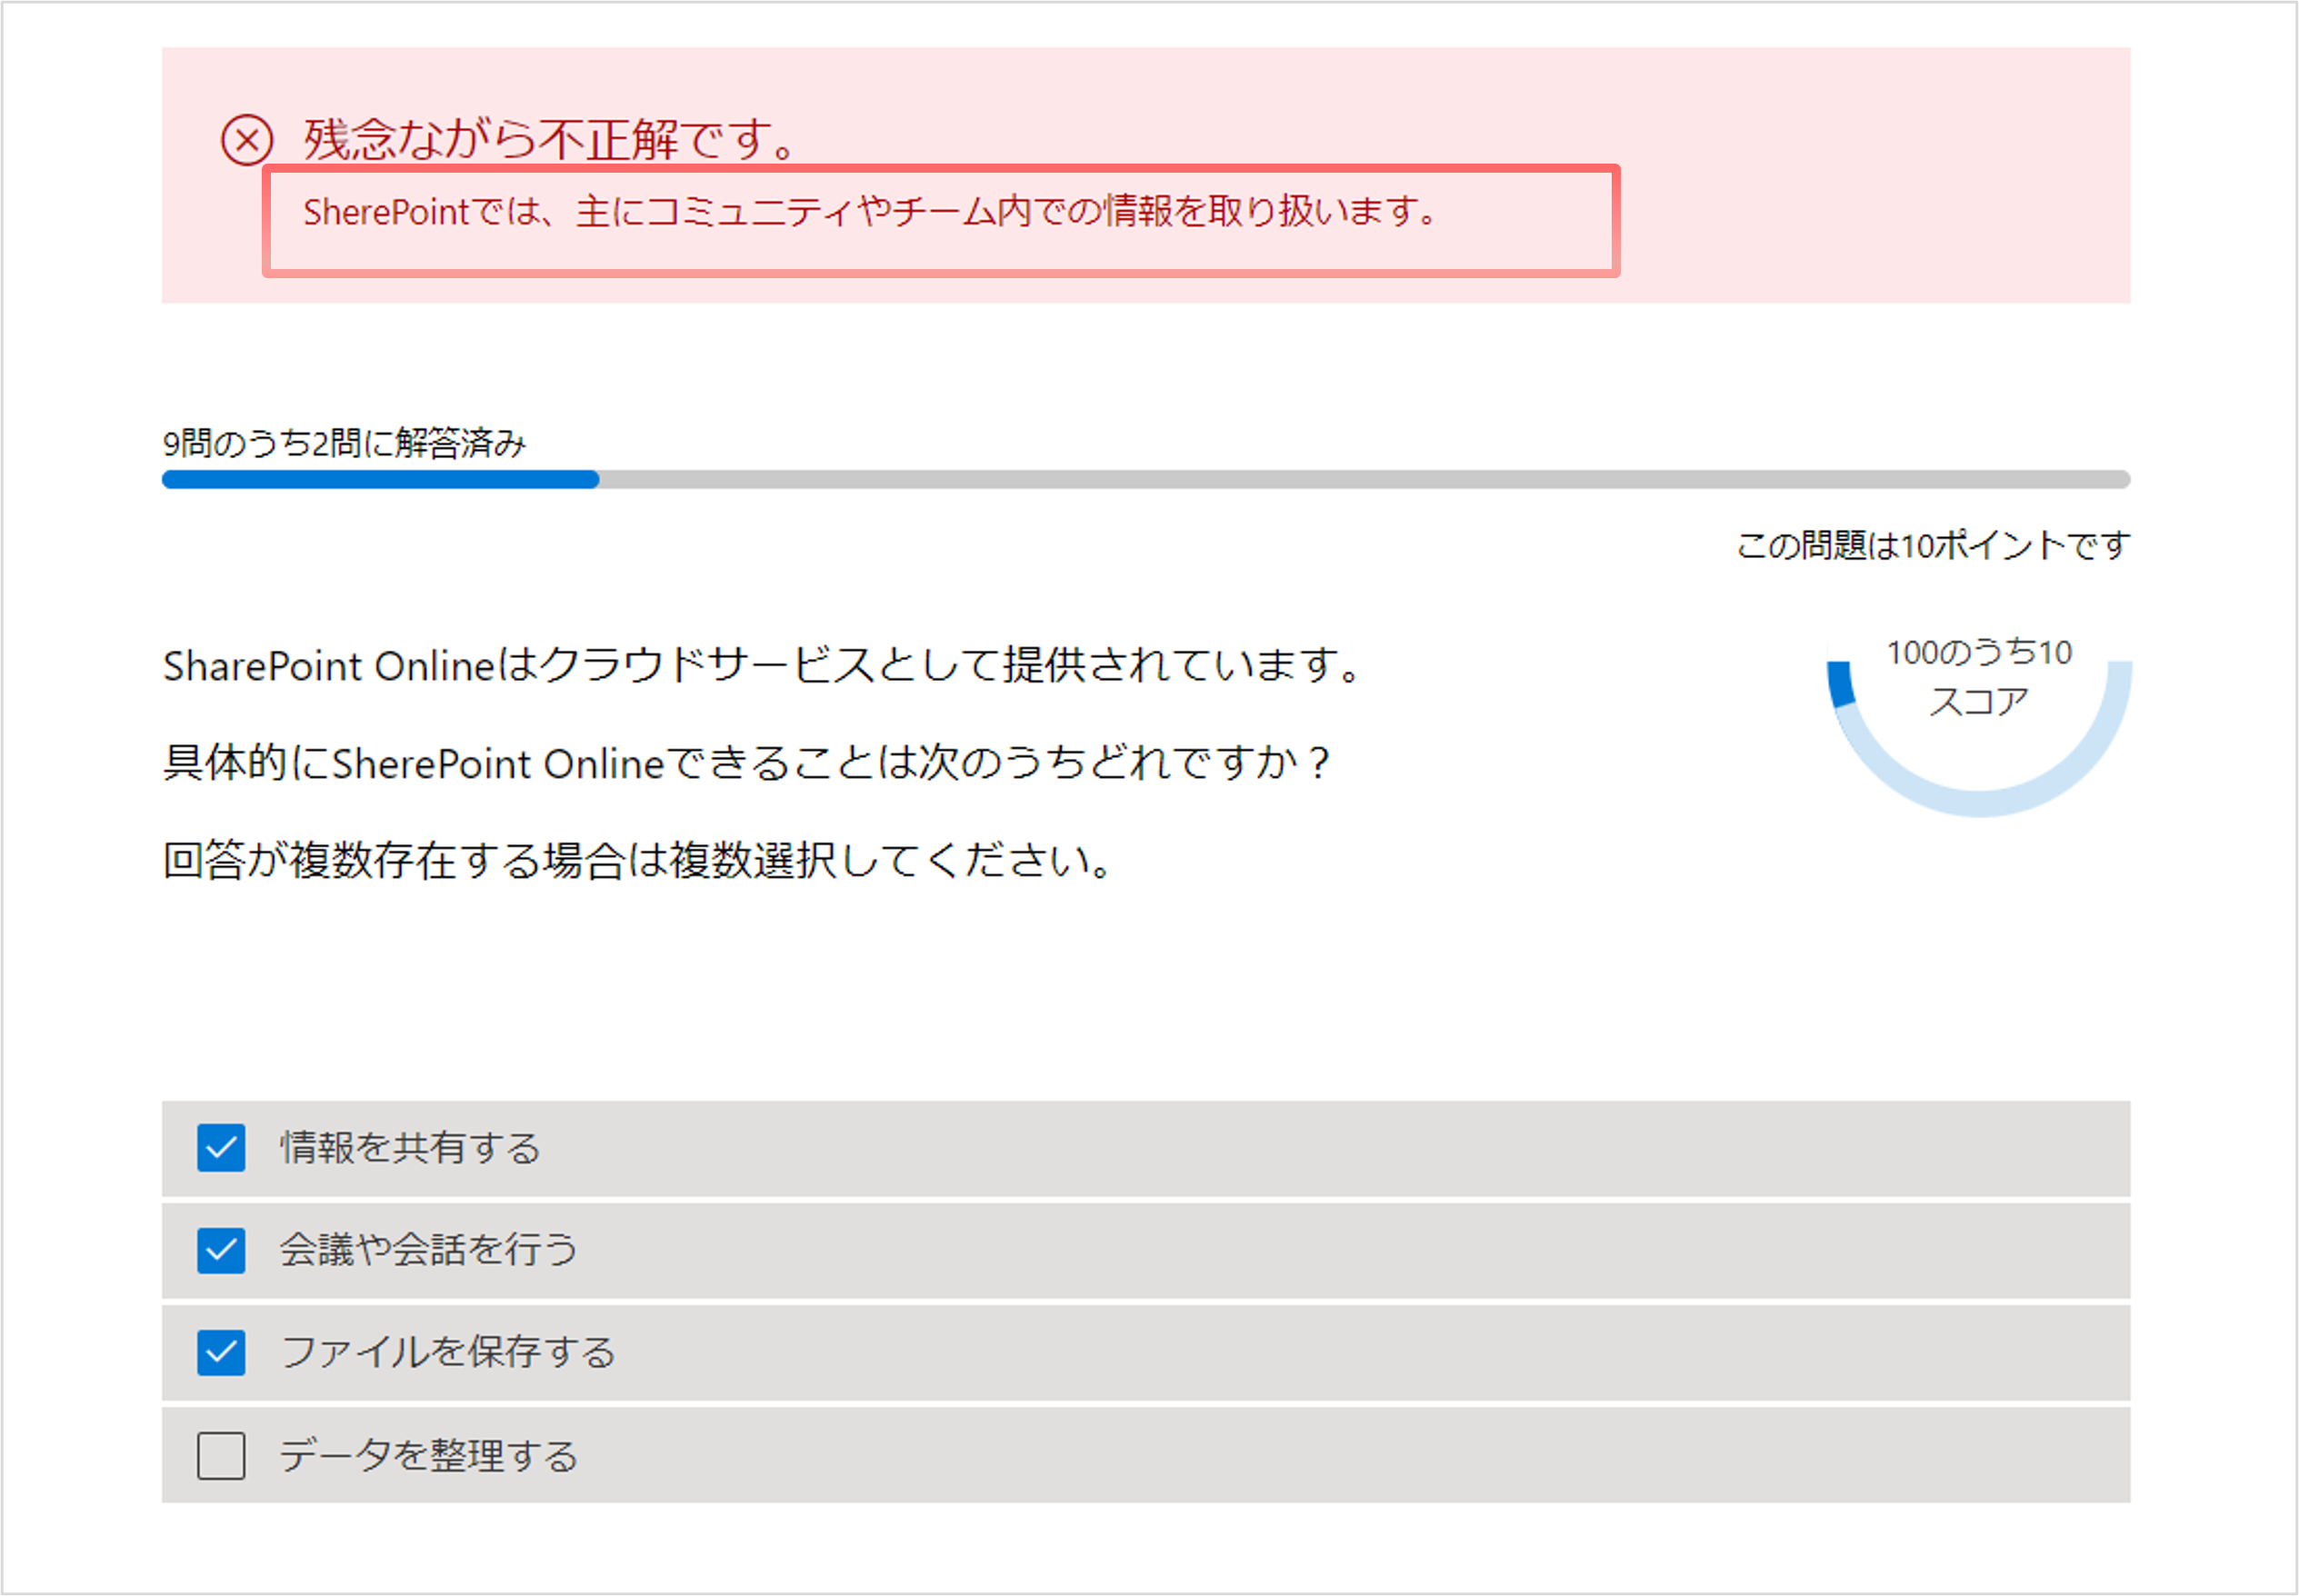2299x1596 pixels.
Task: Click the SharePoint Onlineはクラウドサービス question line
Action: [762, 665]
